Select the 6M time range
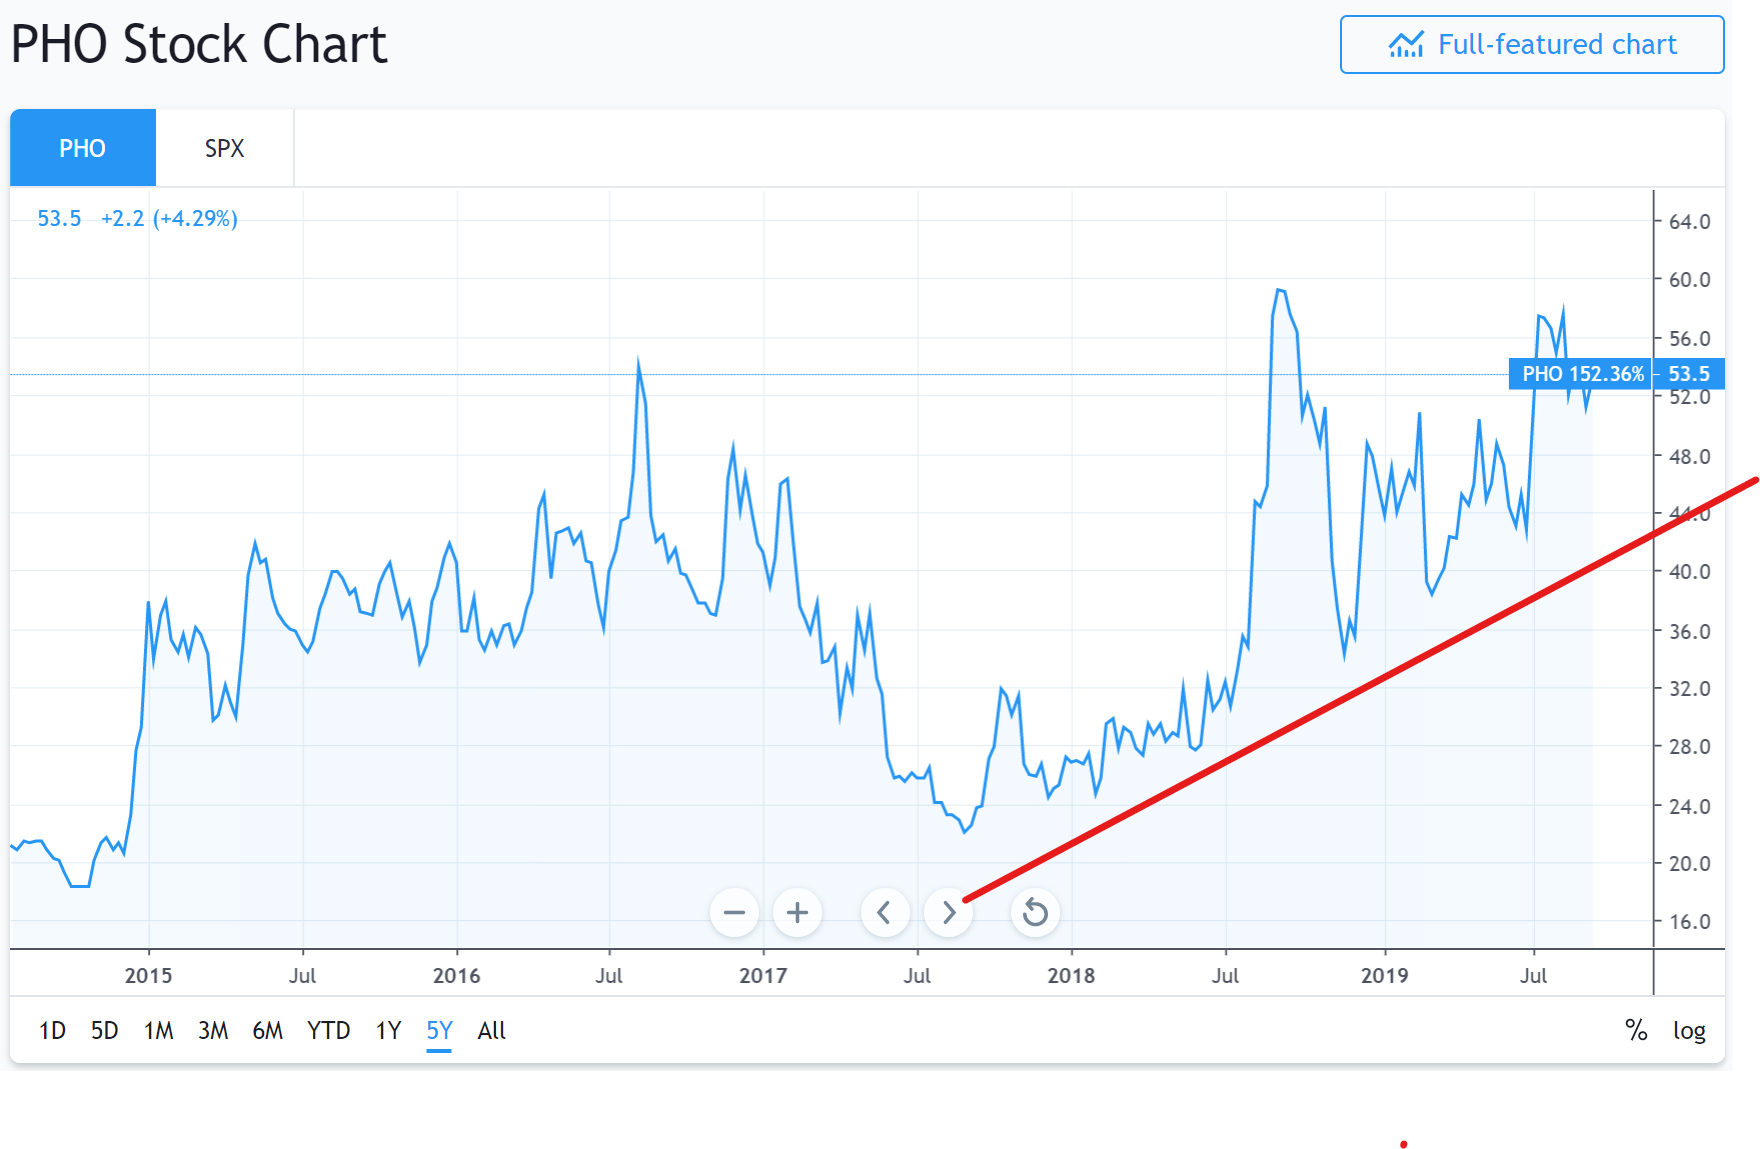 tap(267, 1030)
